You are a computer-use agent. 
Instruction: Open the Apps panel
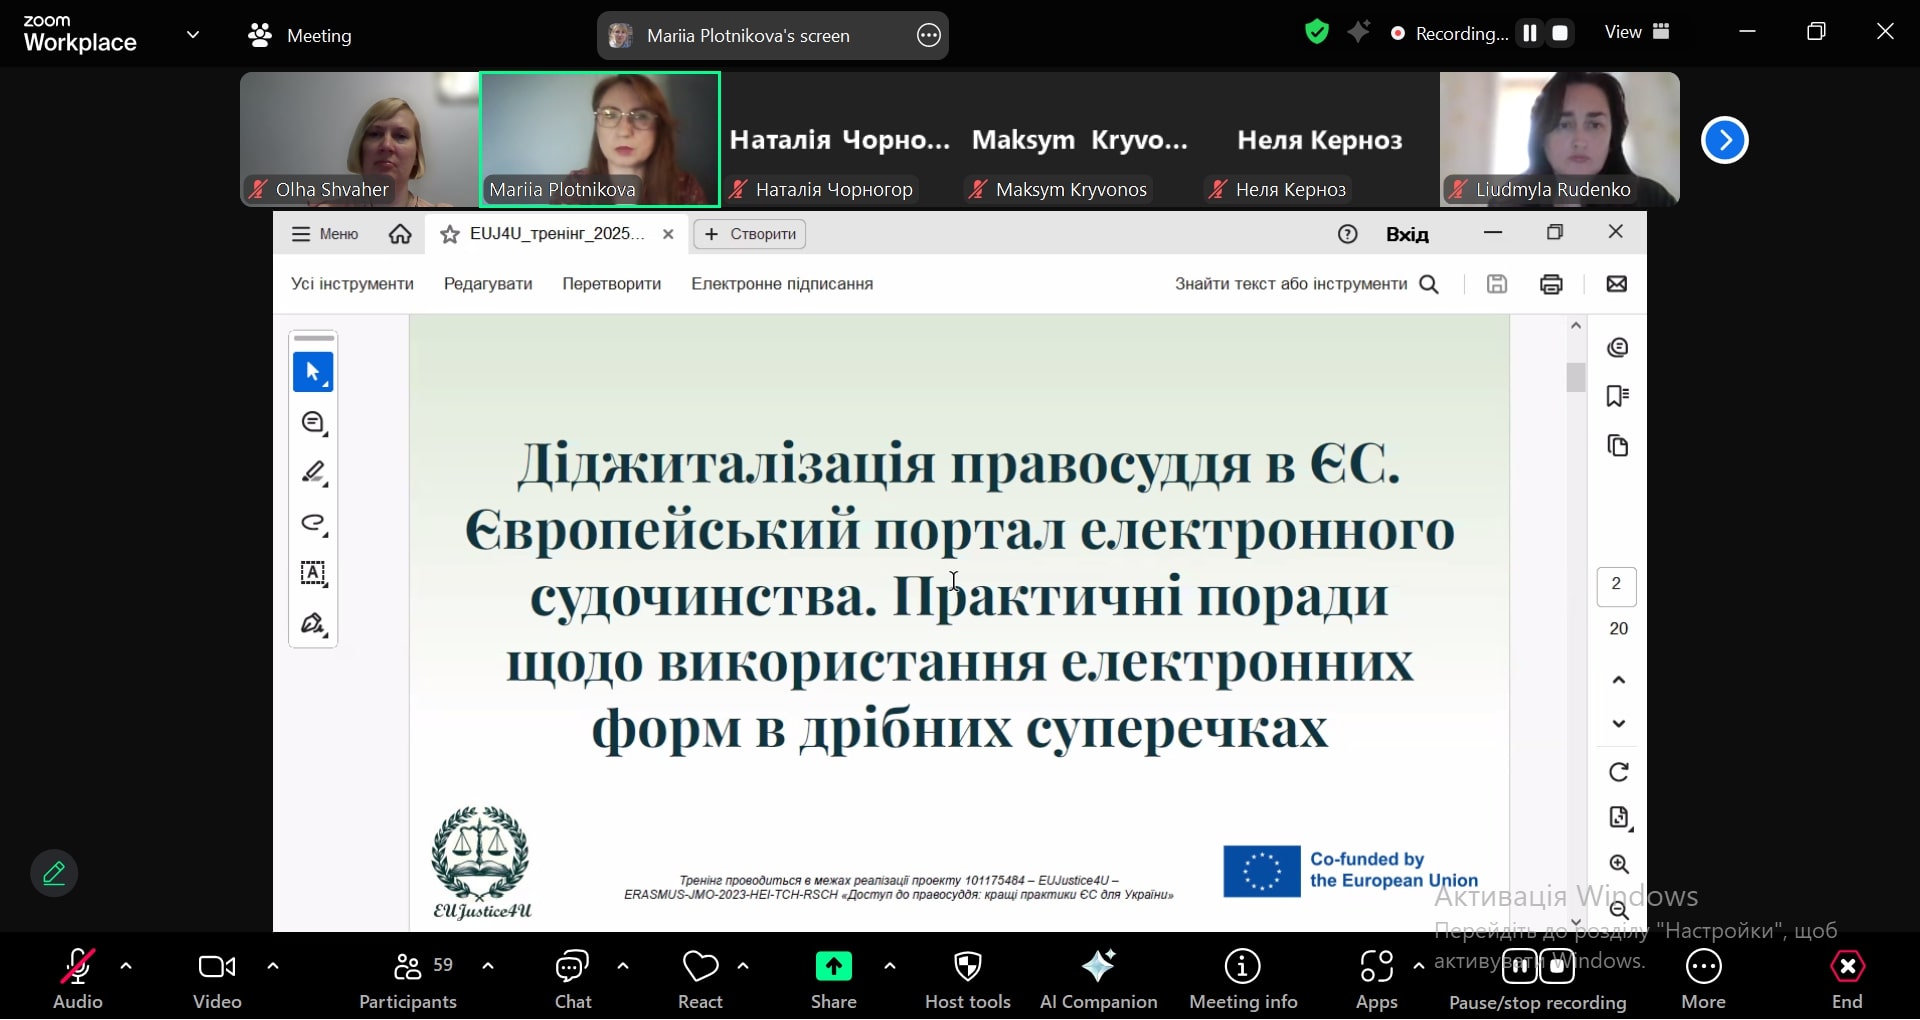point(1377,979)
